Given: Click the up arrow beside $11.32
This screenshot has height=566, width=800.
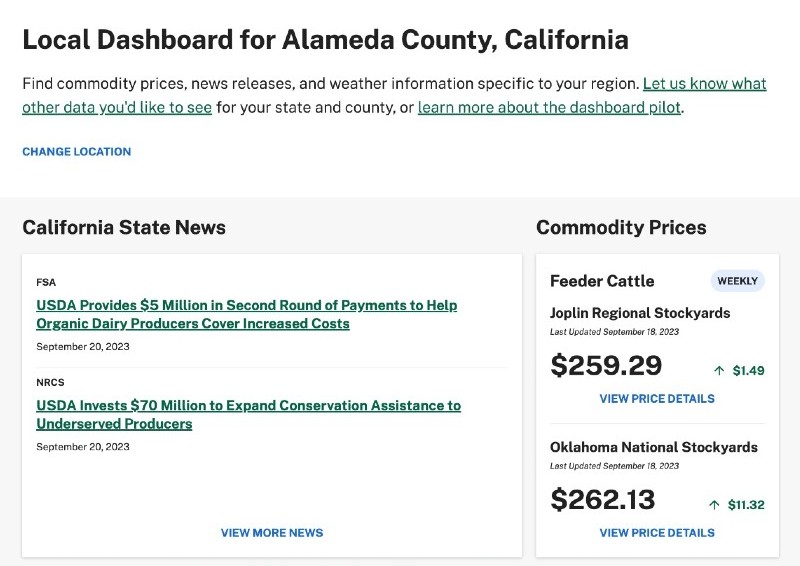Looking at the screenshot, I should [x=714, y=505].
